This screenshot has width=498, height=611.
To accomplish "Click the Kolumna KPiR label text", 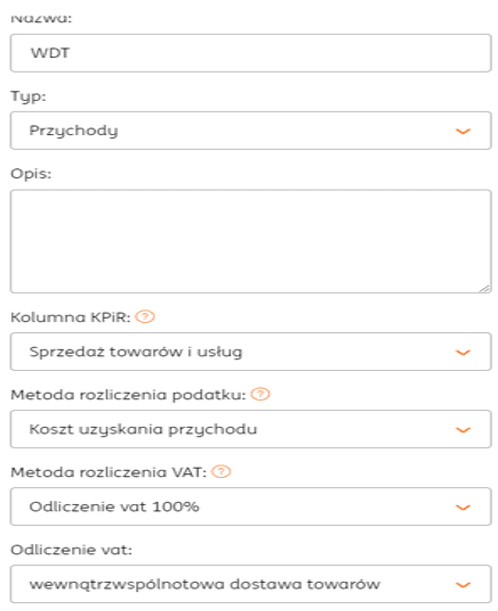I will click(71, 317).
